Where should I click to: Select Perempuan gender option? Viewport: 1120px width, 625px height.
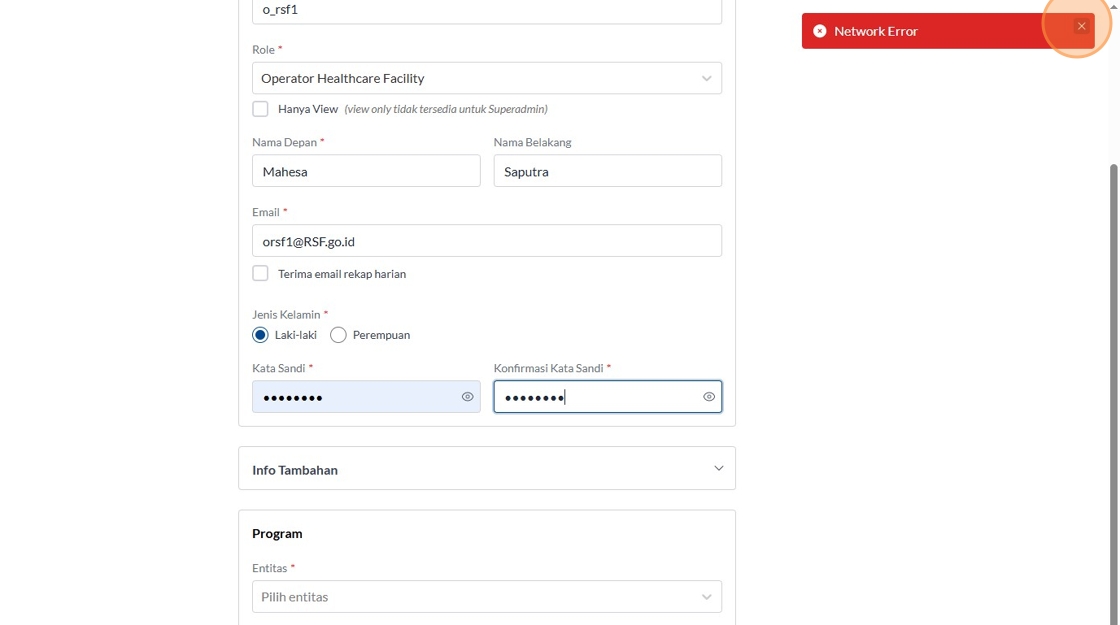(338, 335)
